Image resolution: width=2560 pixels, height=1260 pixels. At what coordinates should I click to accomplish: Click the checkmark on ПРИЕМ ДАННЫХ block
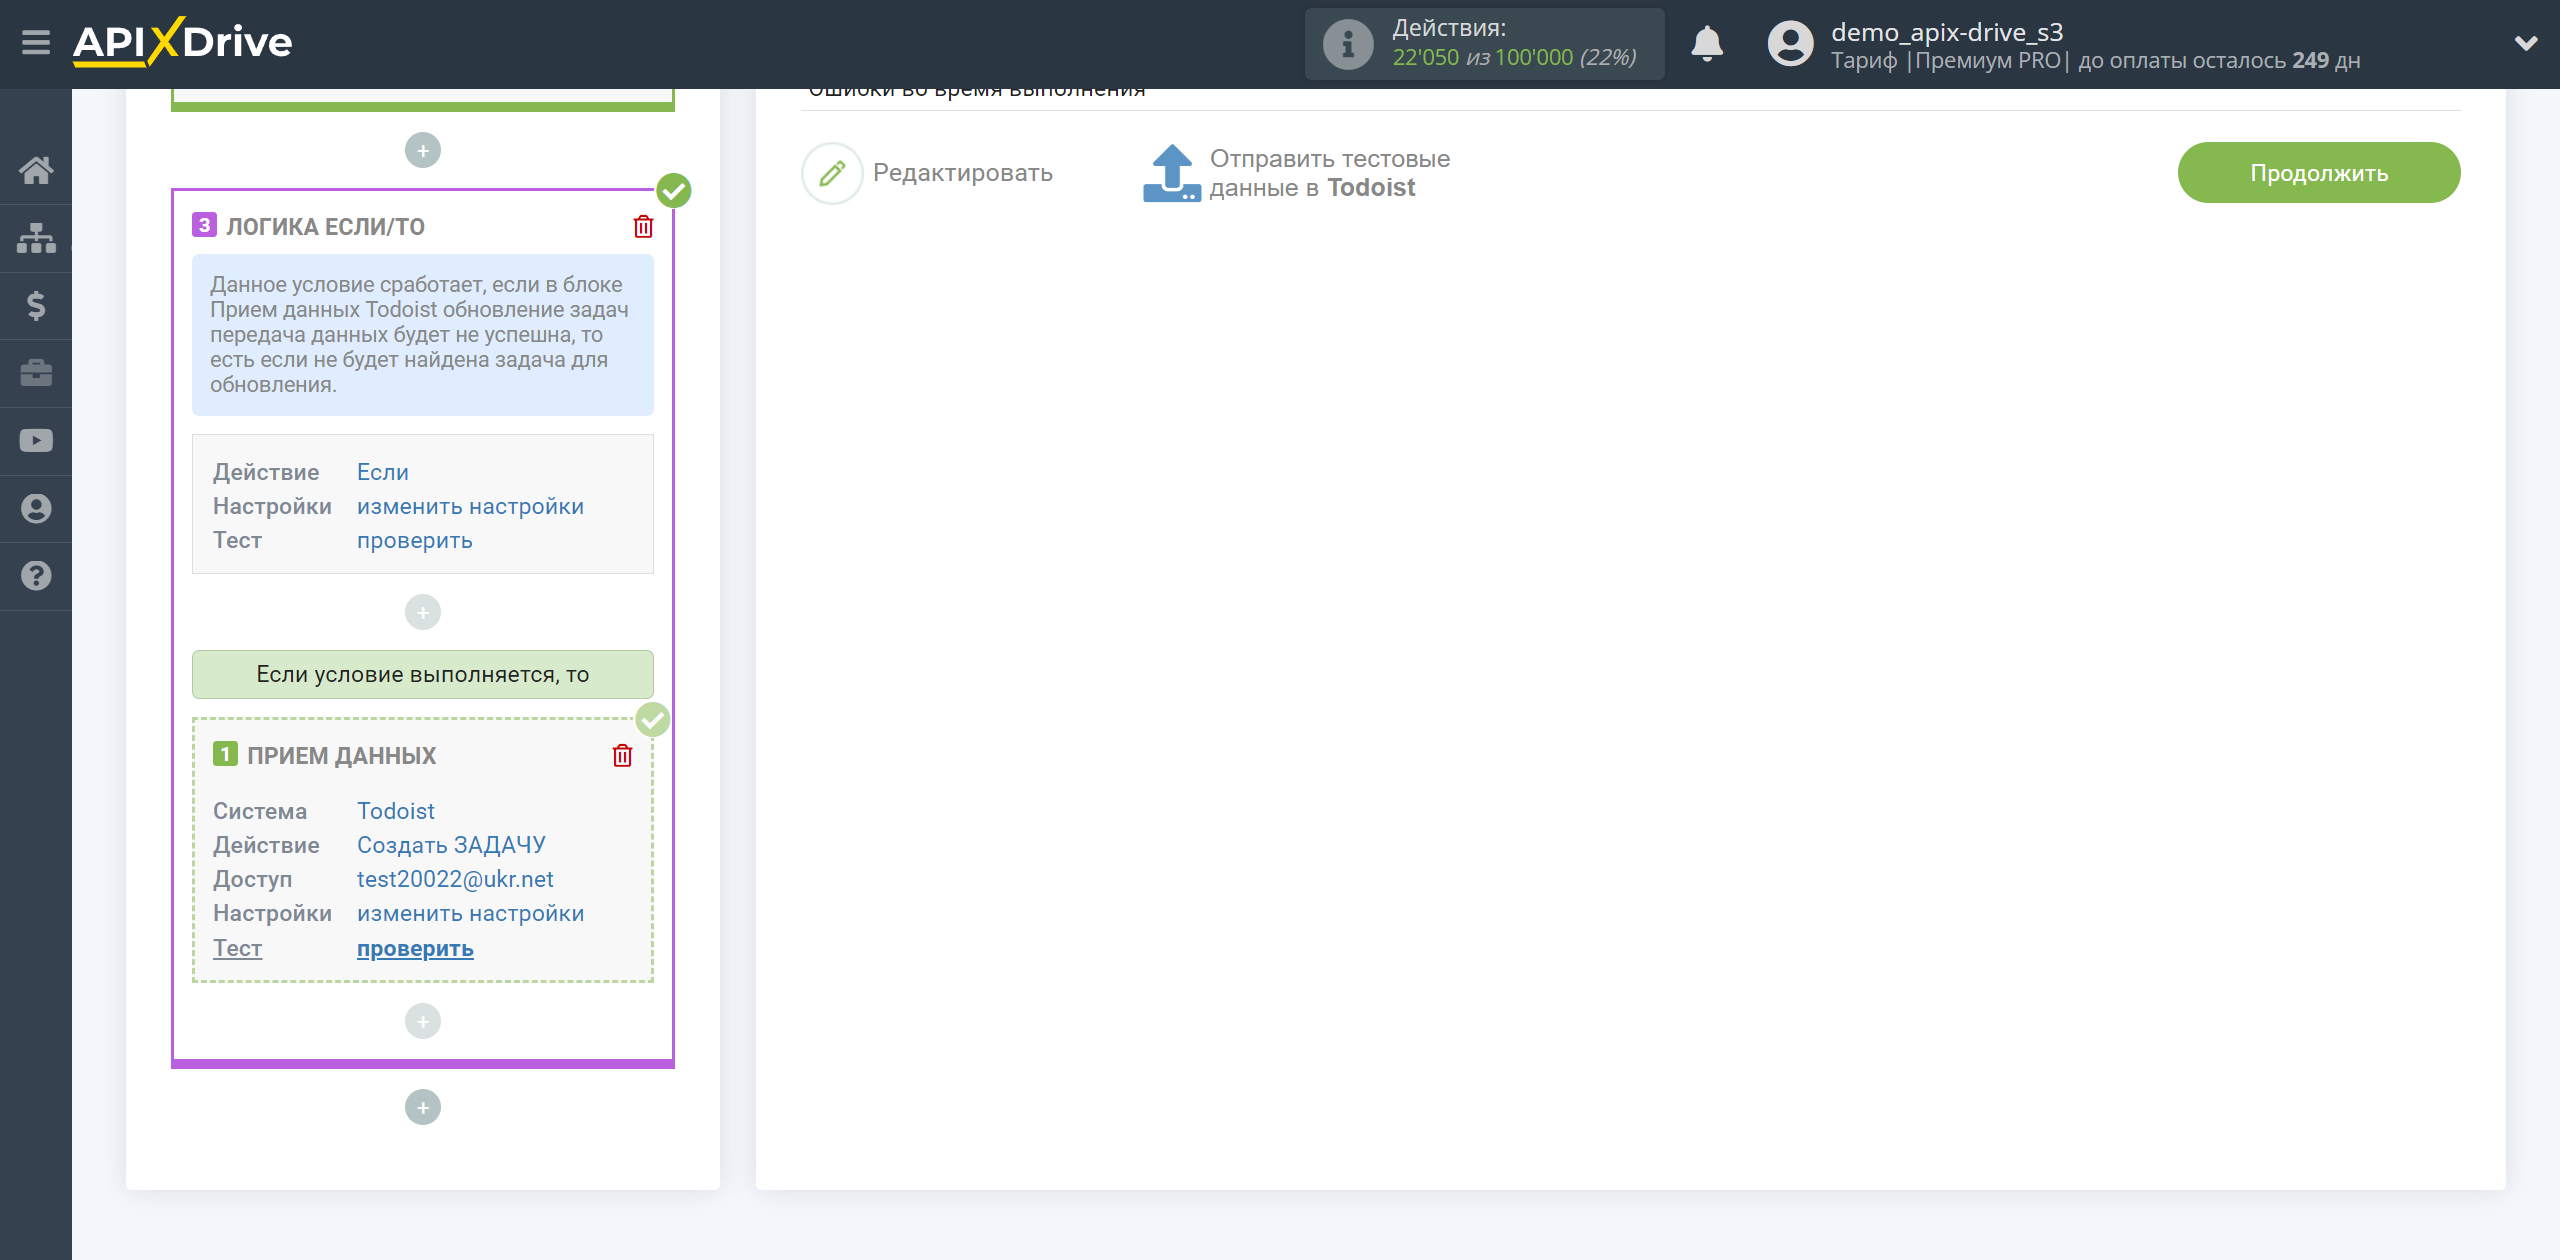653,719
